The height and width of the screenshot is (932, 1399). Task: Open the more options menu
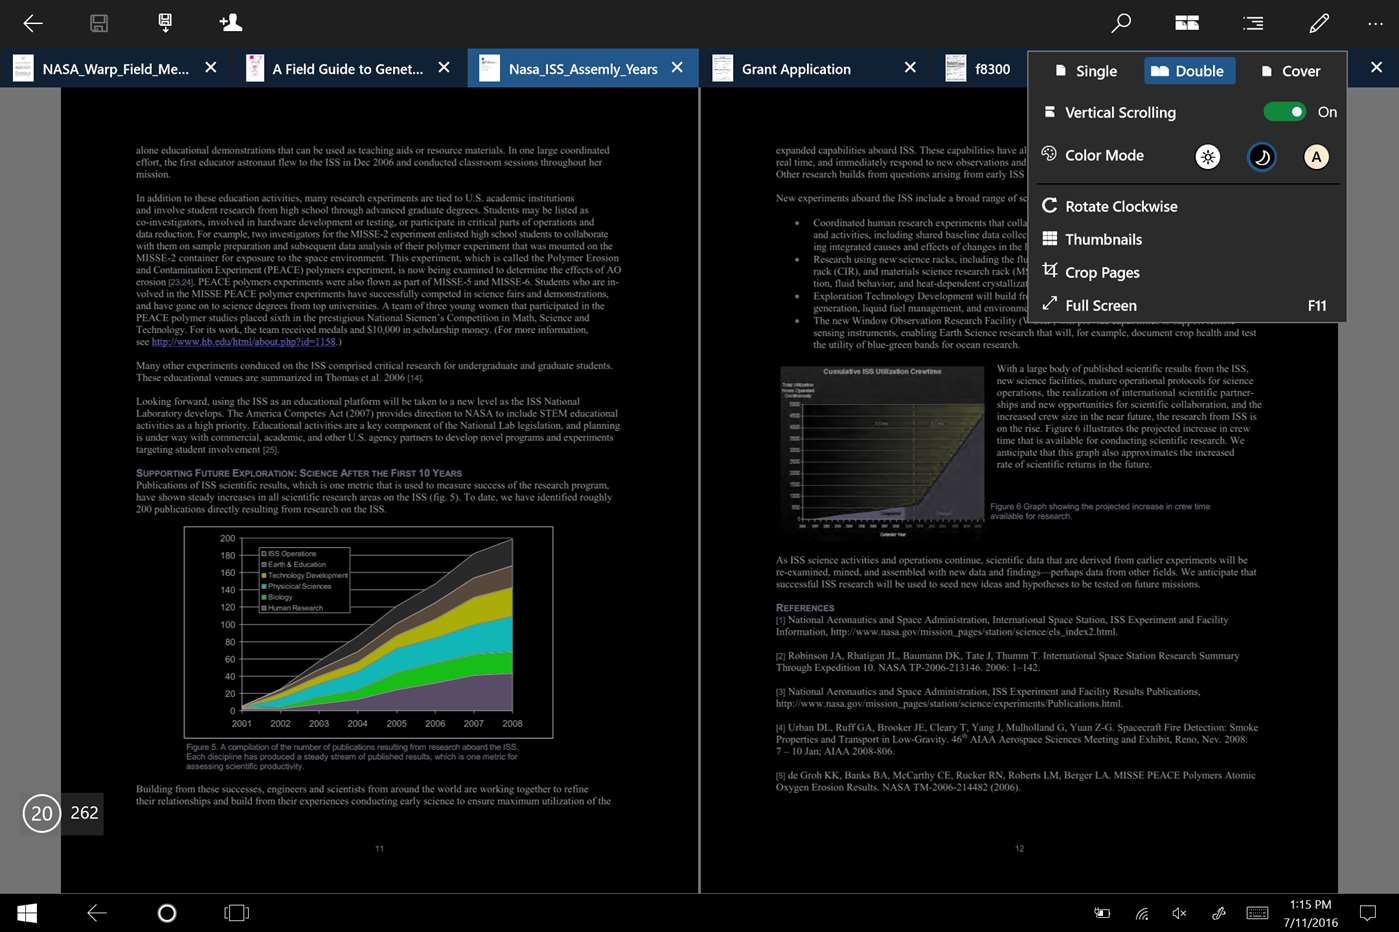(1377, 22)
